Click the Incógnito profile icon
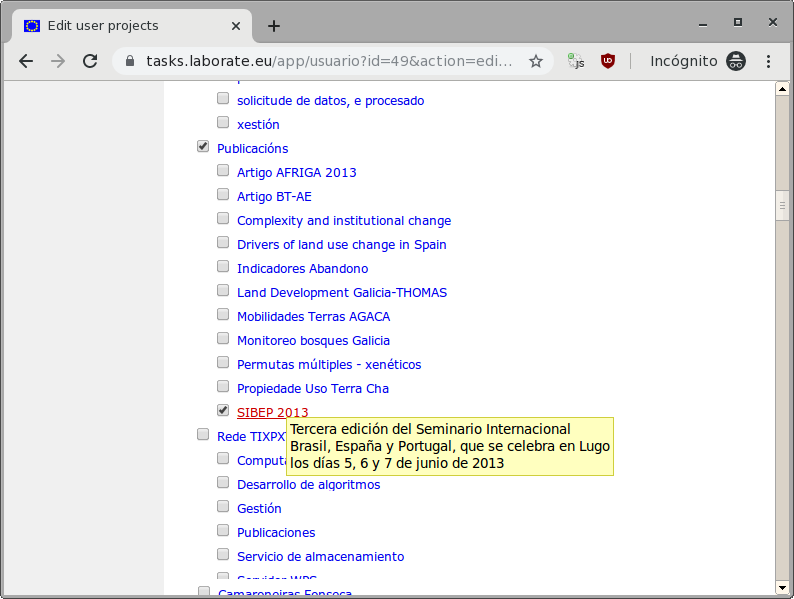 [736, 61]
